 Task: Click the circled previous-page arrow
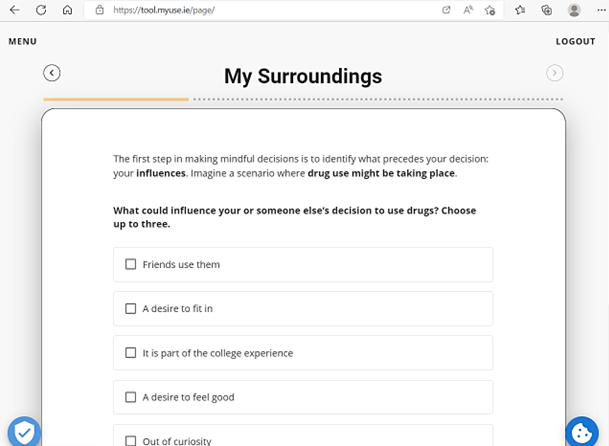click(52, 73)
